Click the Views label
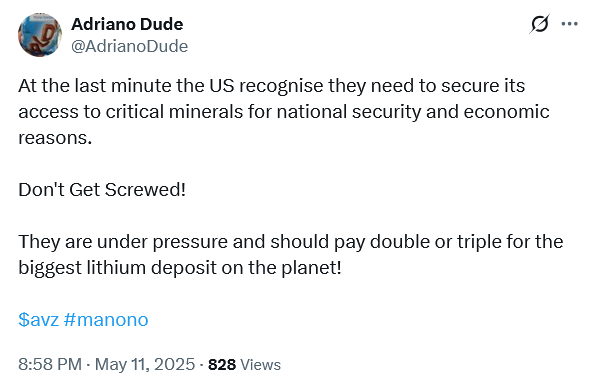The width and height of the screenshot is (598, 382). click(261, 365)
